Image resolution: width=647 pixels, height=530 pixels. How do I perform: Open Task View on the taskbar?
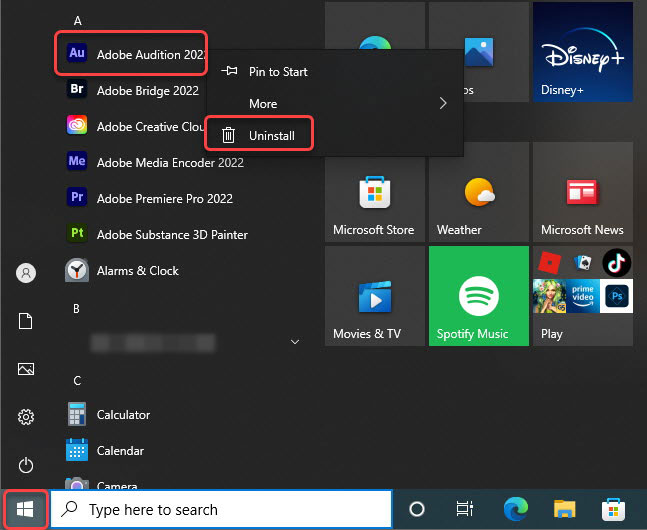click(465, 509)
